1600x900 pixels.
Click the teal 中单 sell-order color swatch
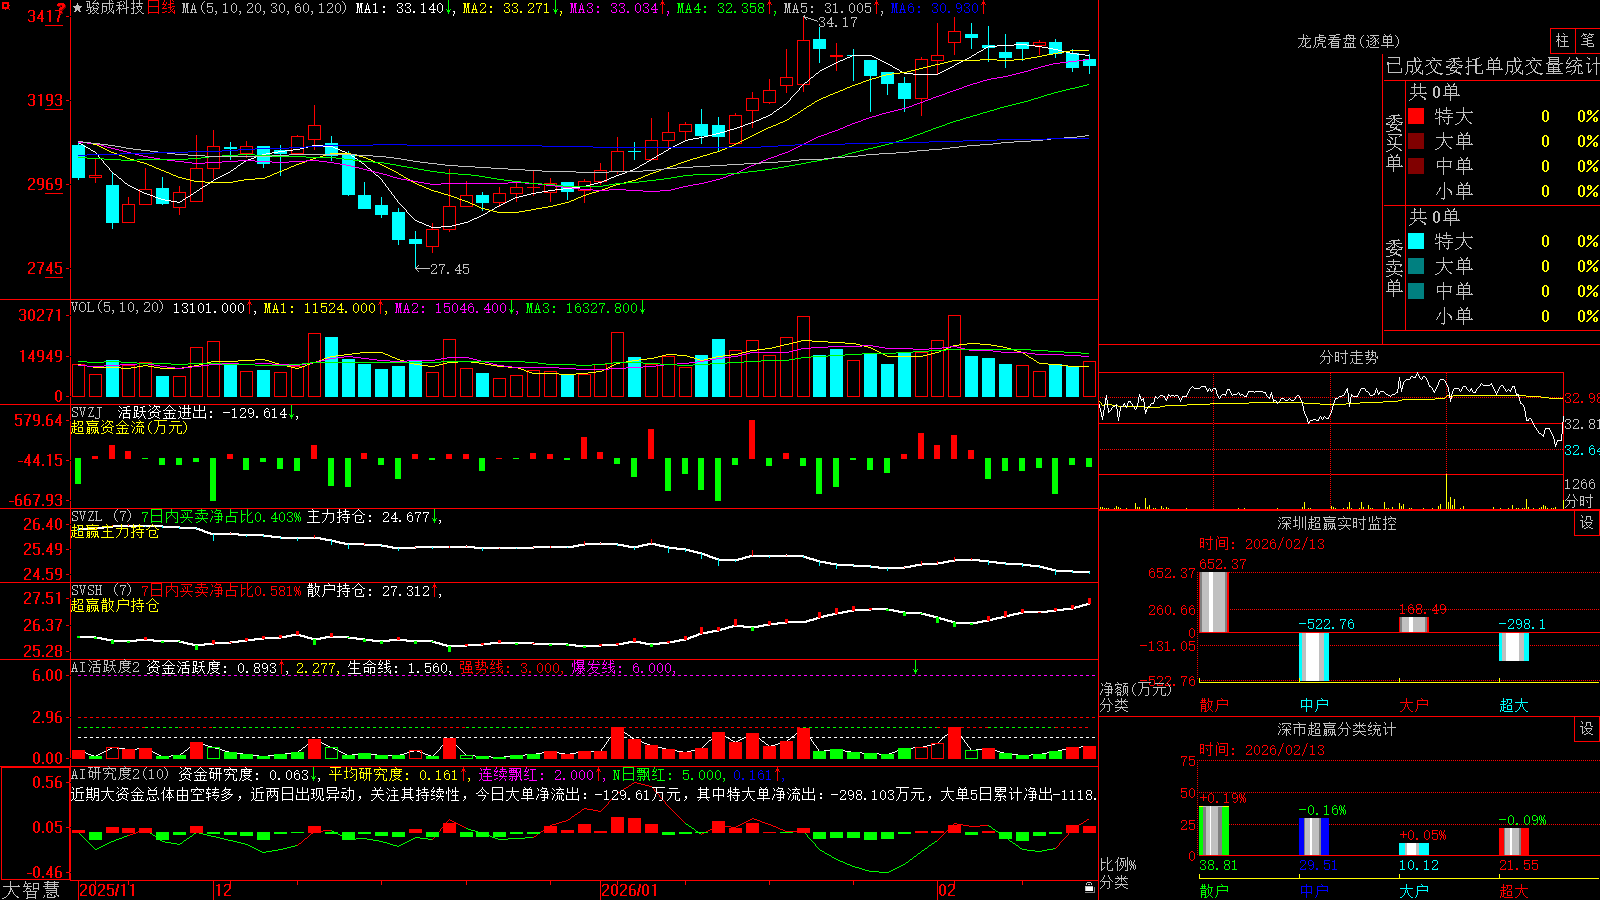1416,291
